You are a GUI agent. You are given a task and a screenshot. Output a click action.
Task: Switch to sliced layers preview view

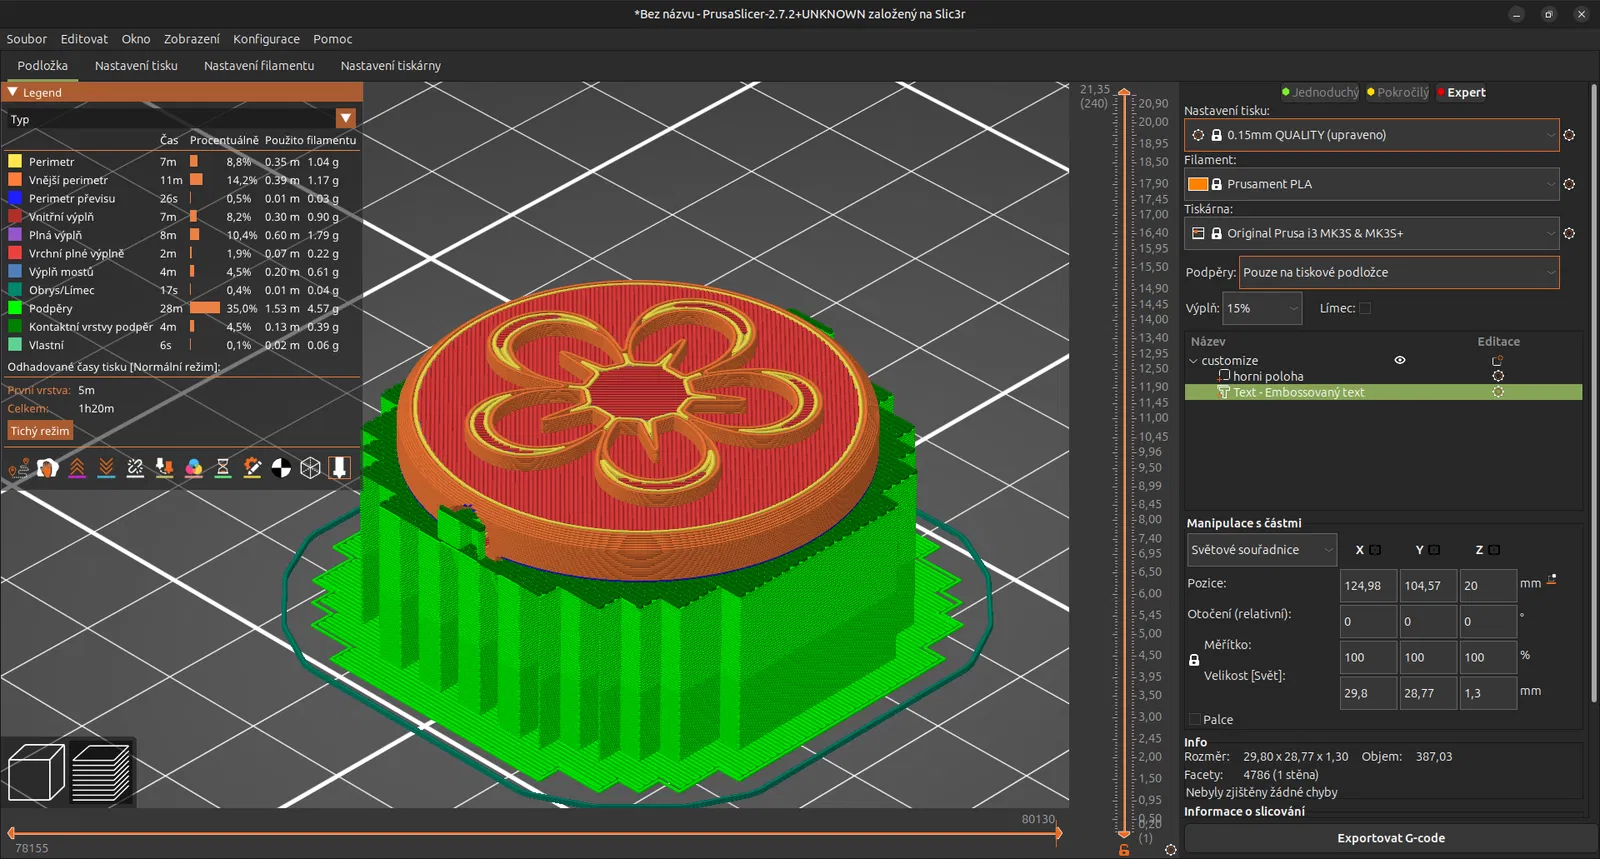[x=101, y=773]
